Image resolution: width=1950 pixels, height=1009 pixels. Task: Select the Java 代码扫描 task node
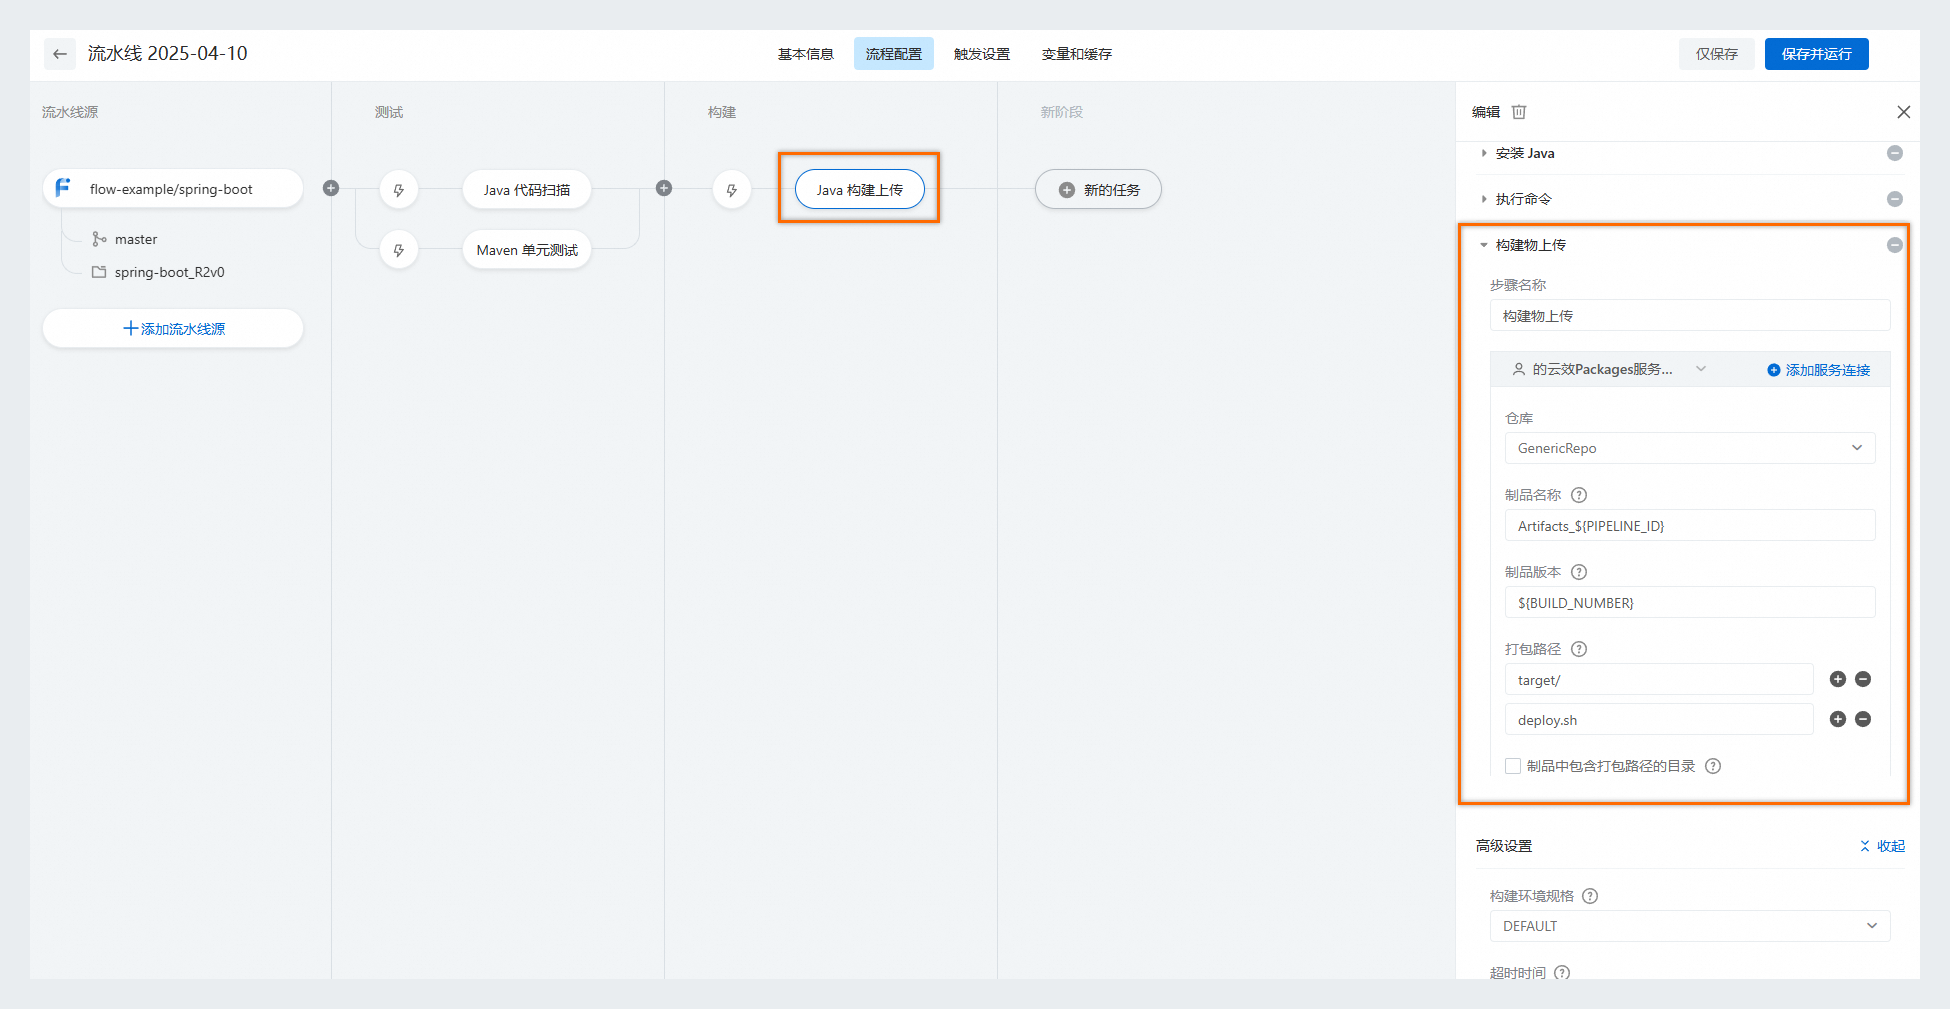527,190
